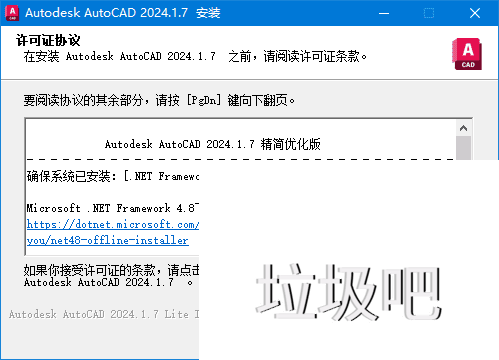Screen dimensions: 499x360
Task: Click the 许可证协议 heading
Action: [x=48, y=40]
